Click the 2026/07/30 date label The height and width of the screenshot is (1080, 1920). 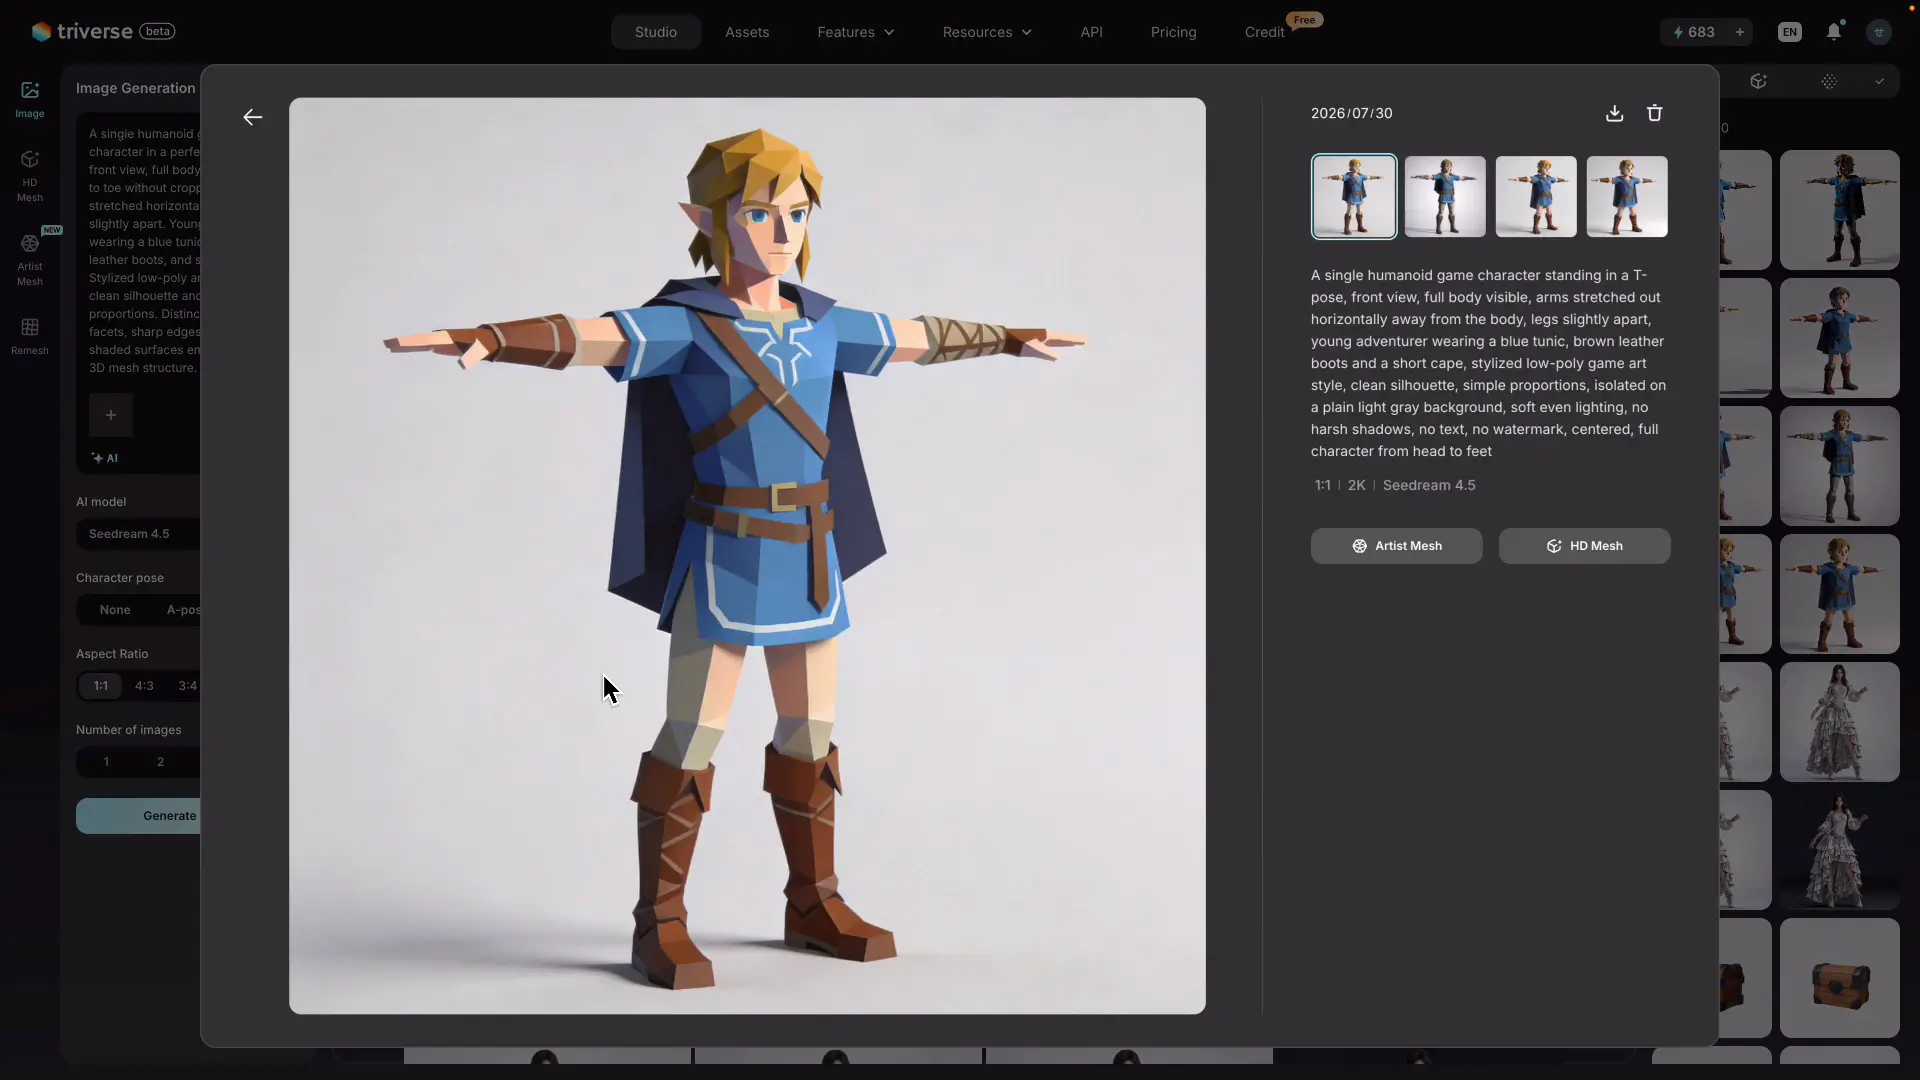(x=1352, y=114)
